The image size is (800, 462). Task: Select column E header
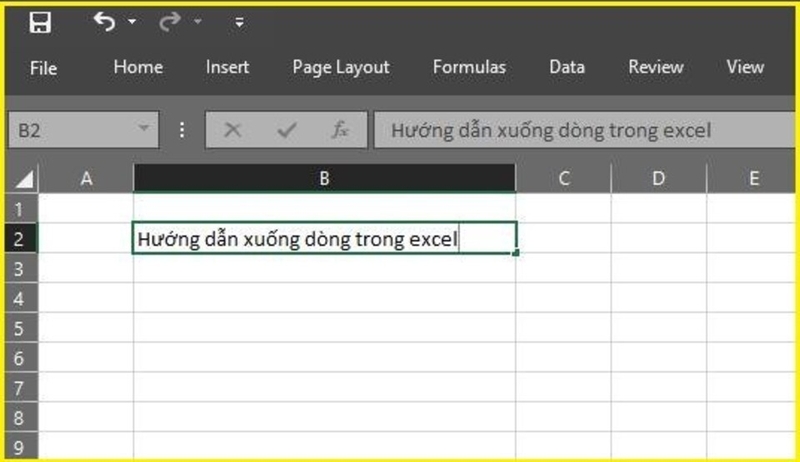tap(751, 178)
